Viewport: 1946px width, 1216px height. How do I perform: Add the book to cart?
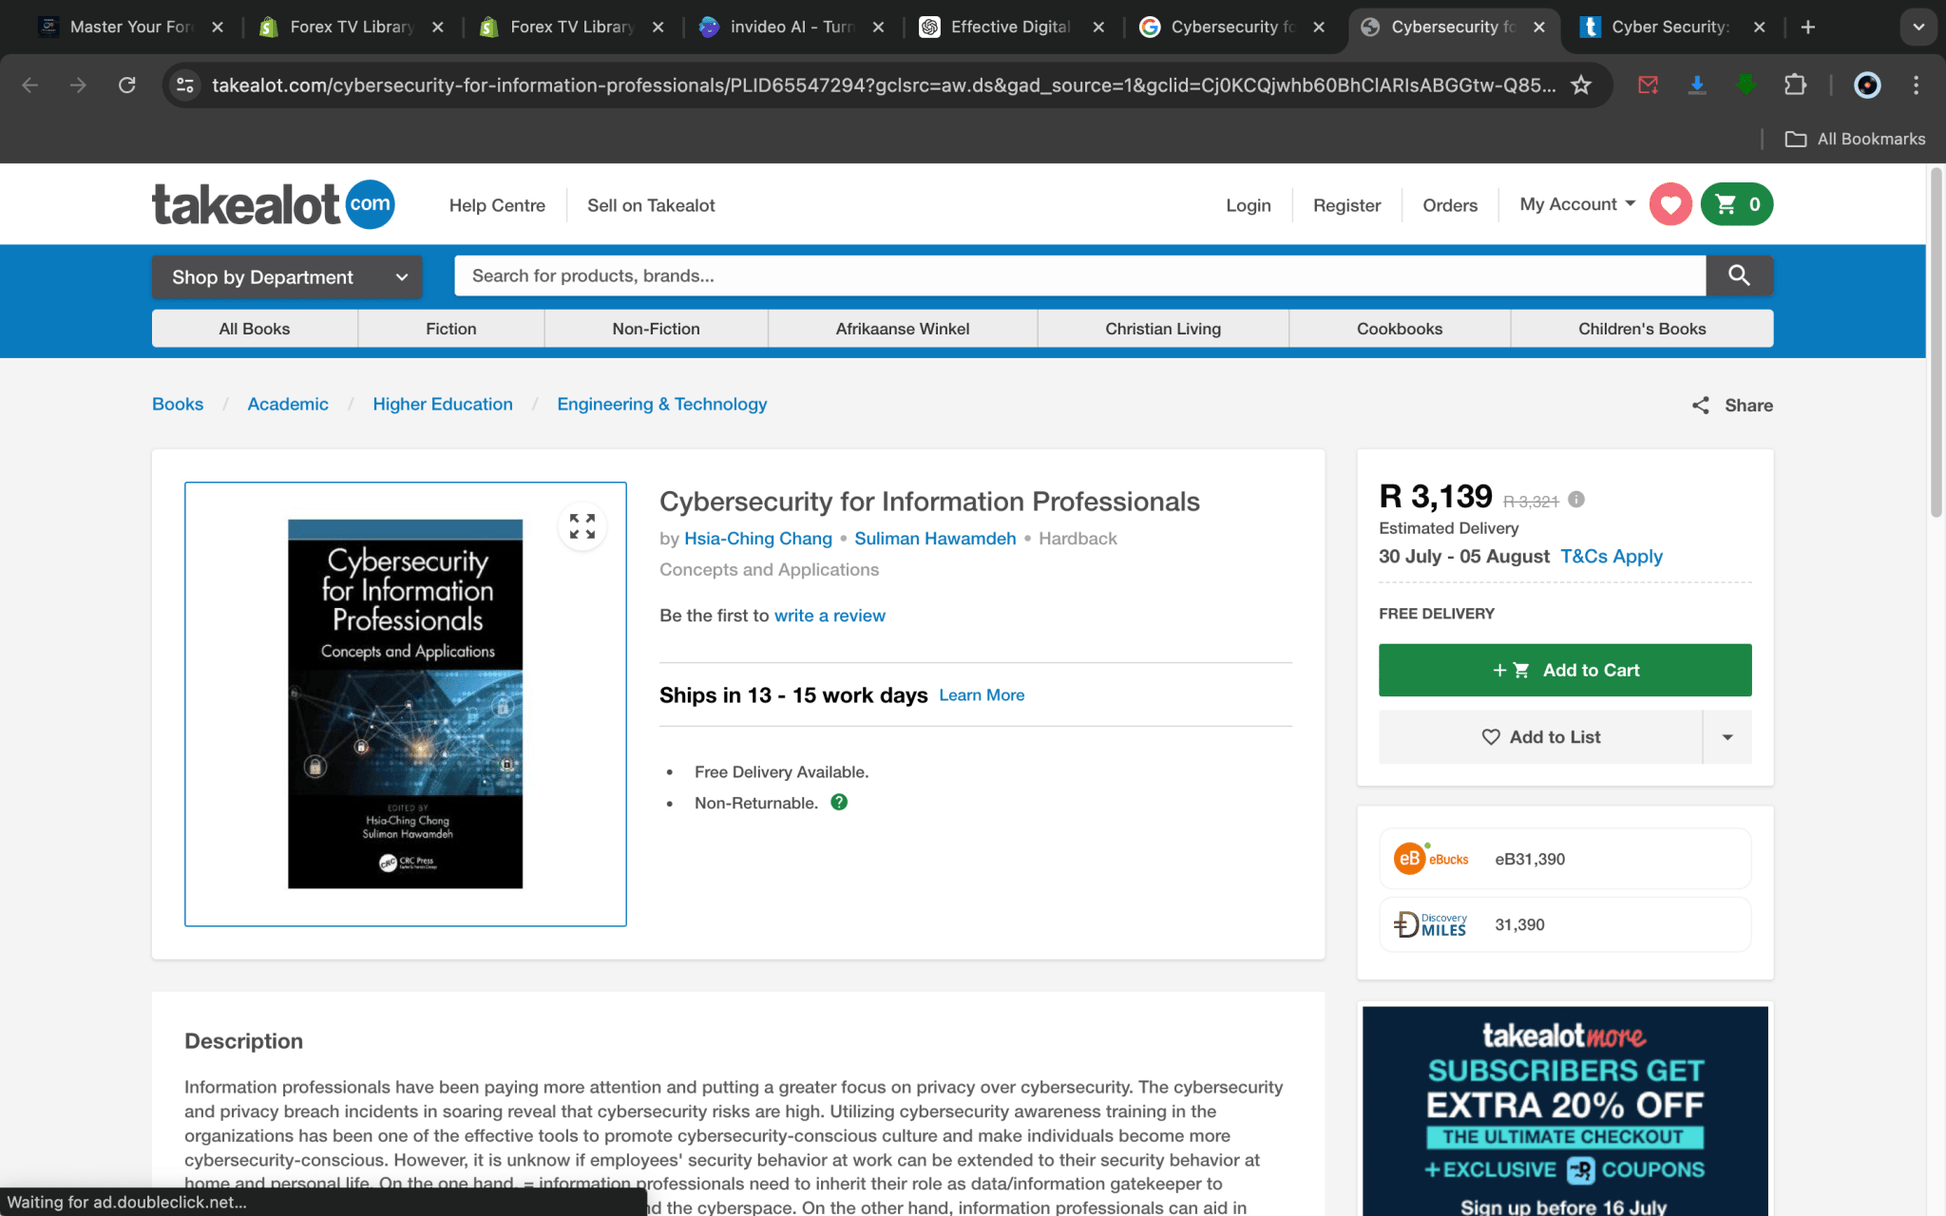click(x=1564, y=670)
